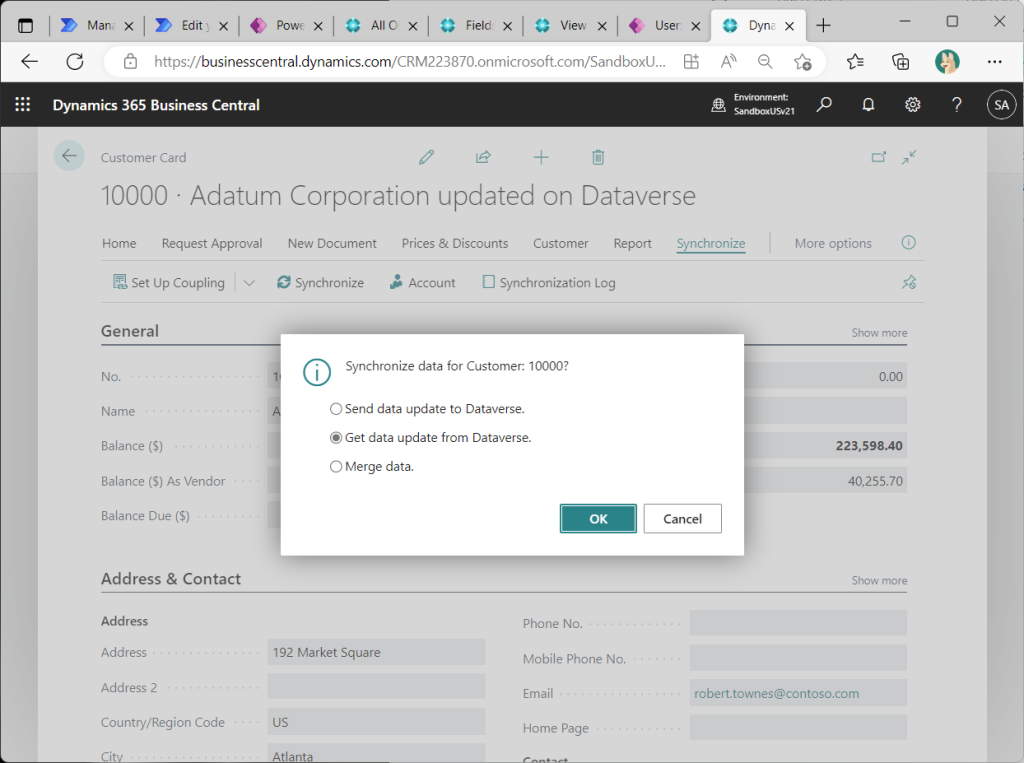Image resolution: width=1024 pixels, height=763 pixels.
Task: Select the Merge data option
Action: tap(372, 466)
